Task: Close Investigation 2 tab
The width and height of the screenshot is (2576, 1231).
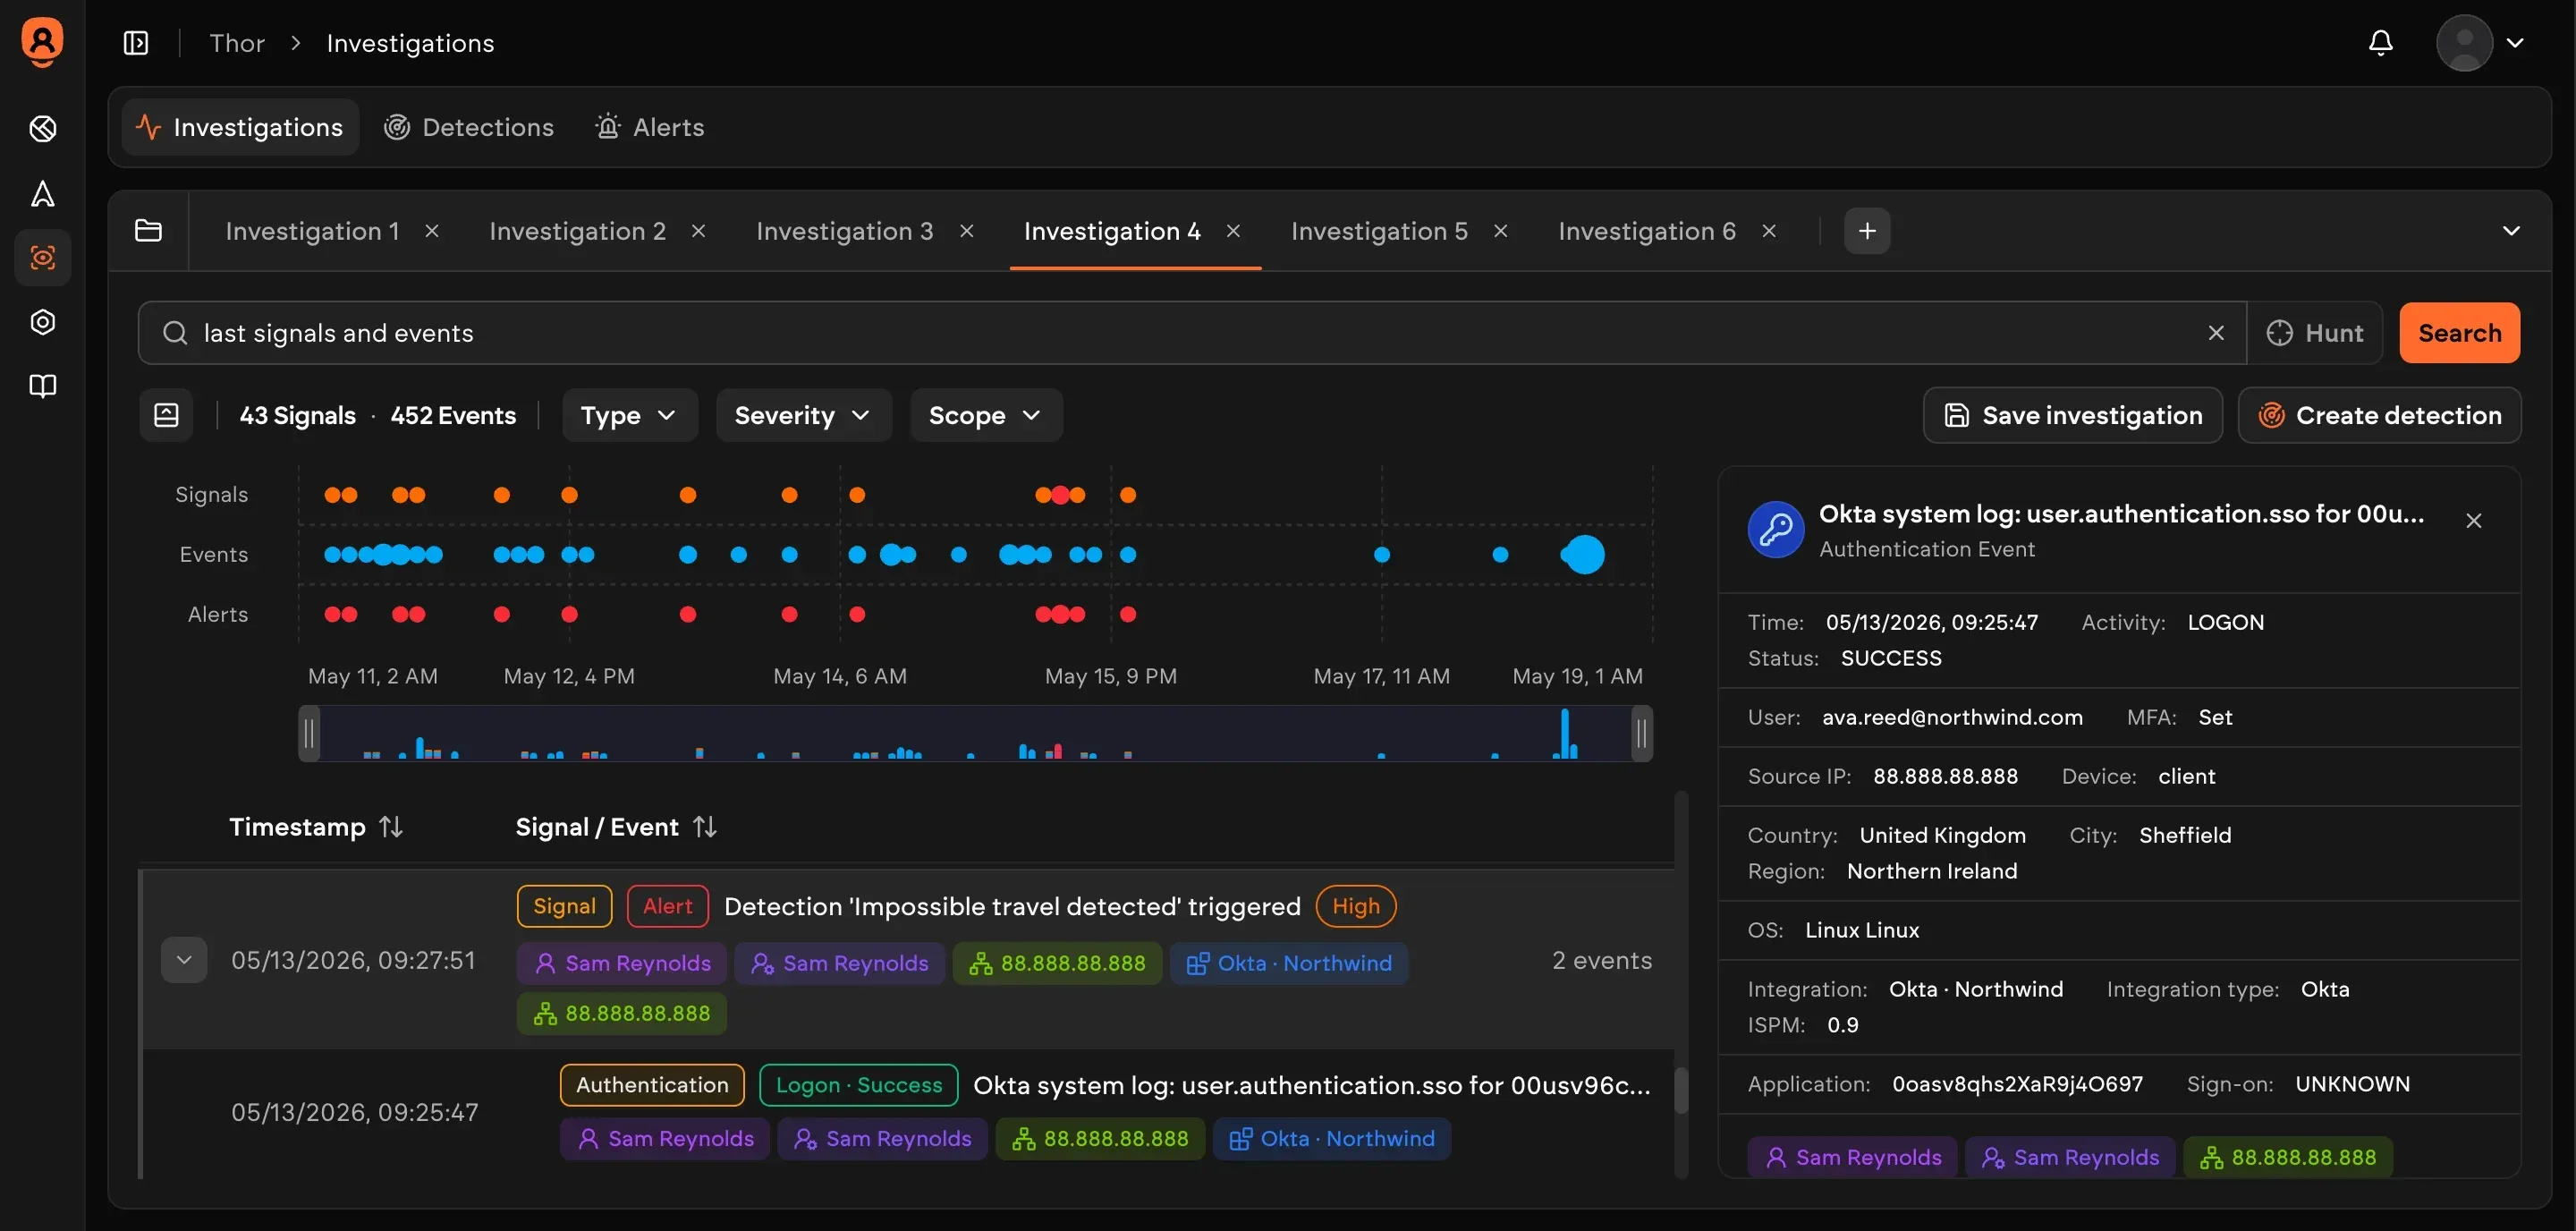Action: (699, 231)
